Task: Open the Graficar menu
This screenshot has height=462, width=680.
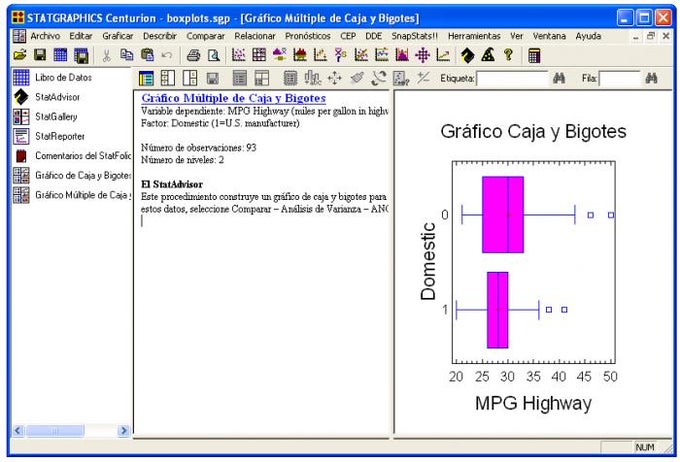Action: click(x=118, y=36)
